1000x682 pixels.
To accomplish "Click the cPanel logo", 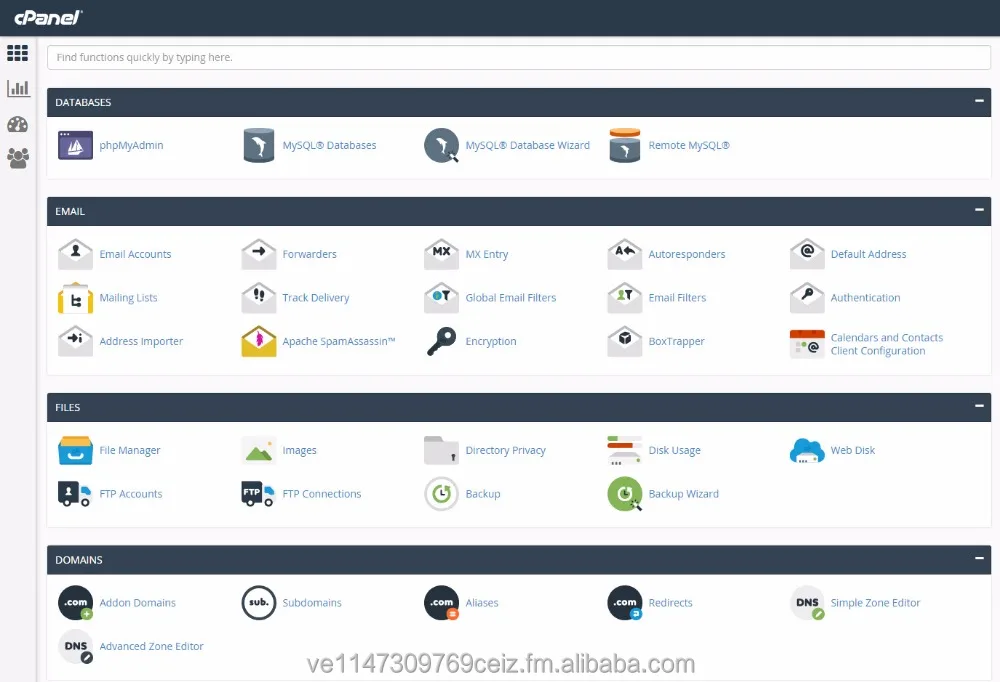I will [x=48, y=17].
